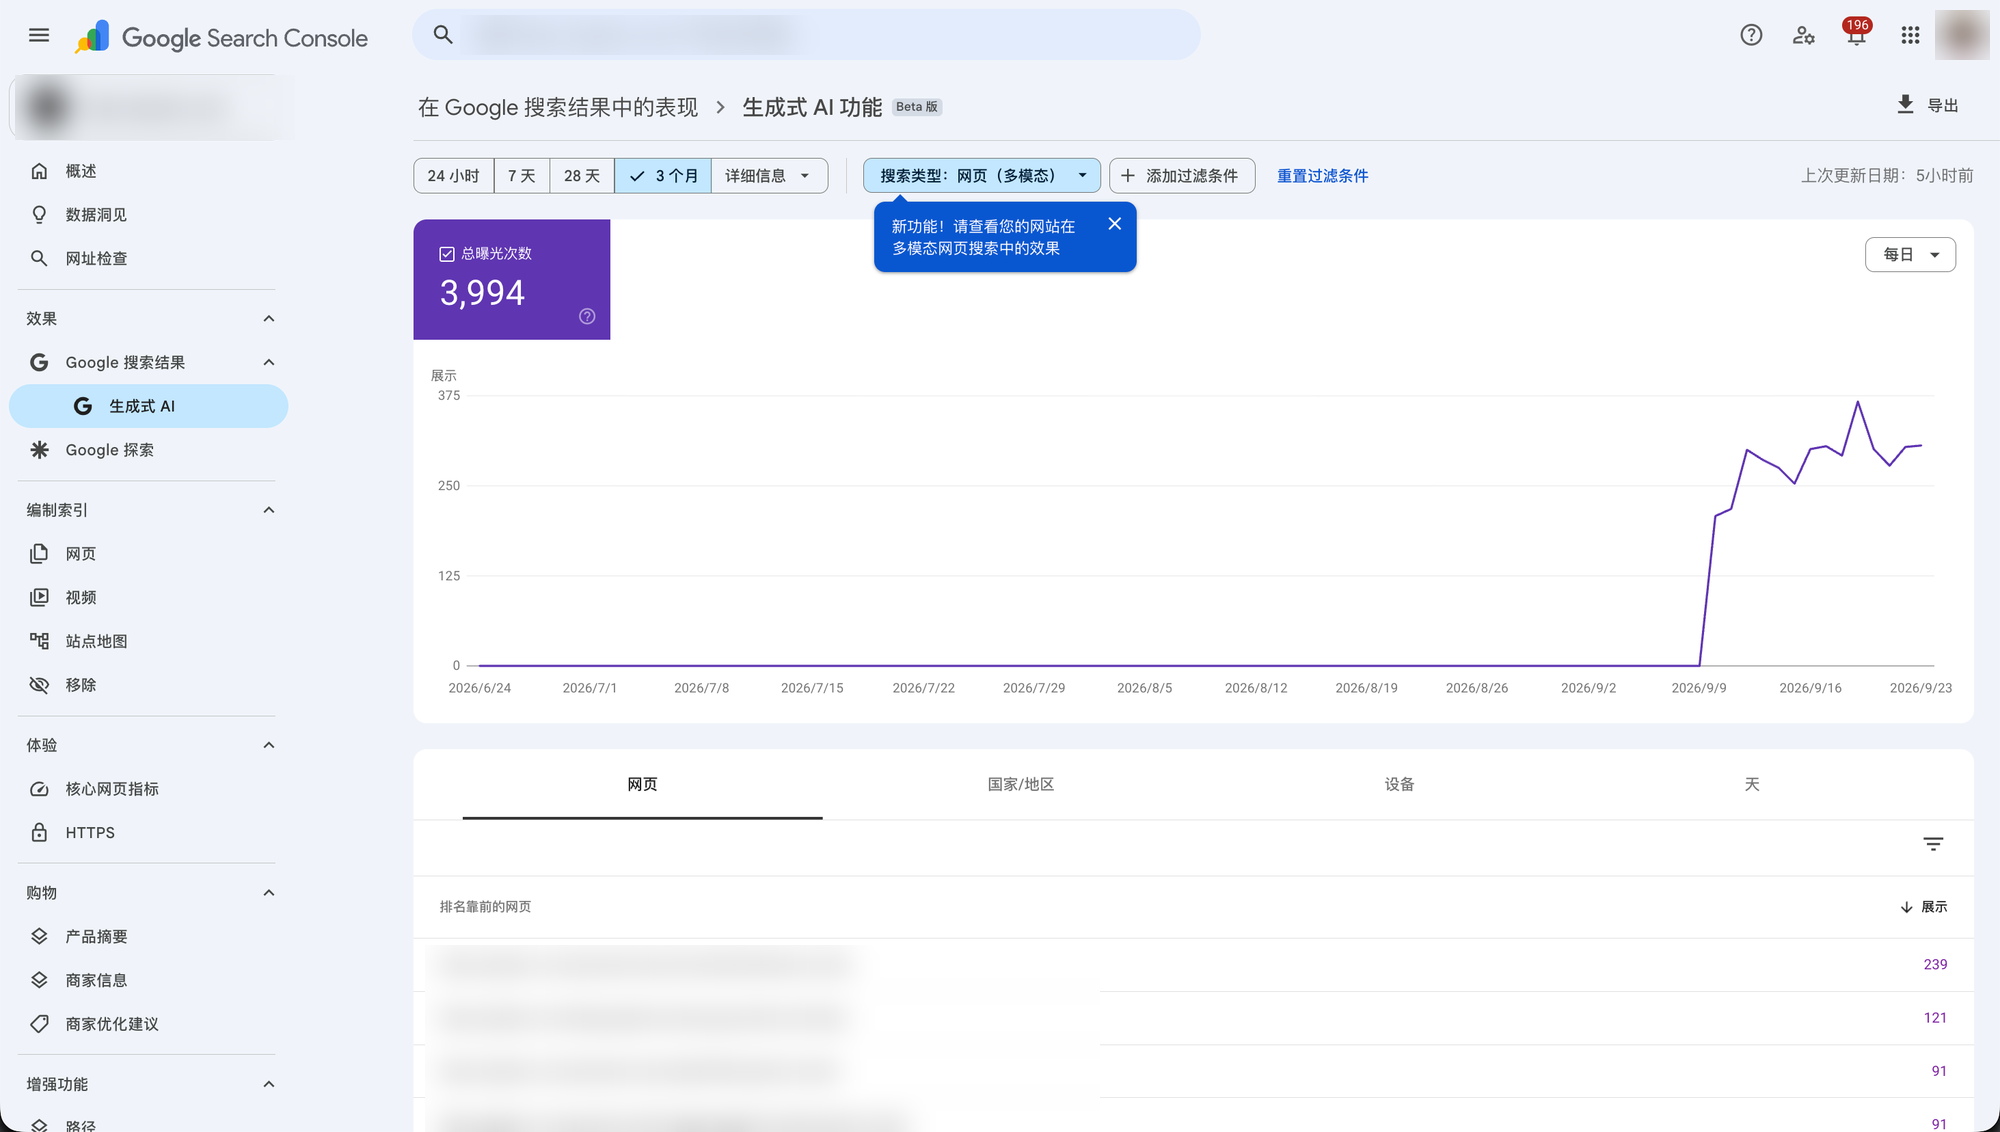
Task: Click the Beta 版 badge
Action: 917,107
